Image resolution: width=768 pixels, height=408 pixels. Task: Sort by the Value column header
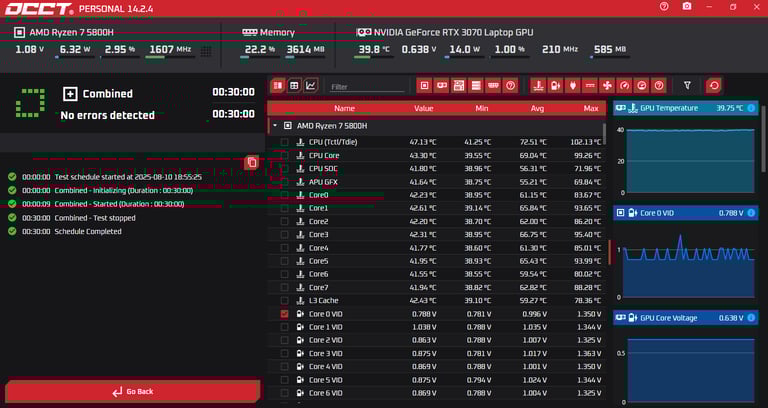tap(424, 108)
